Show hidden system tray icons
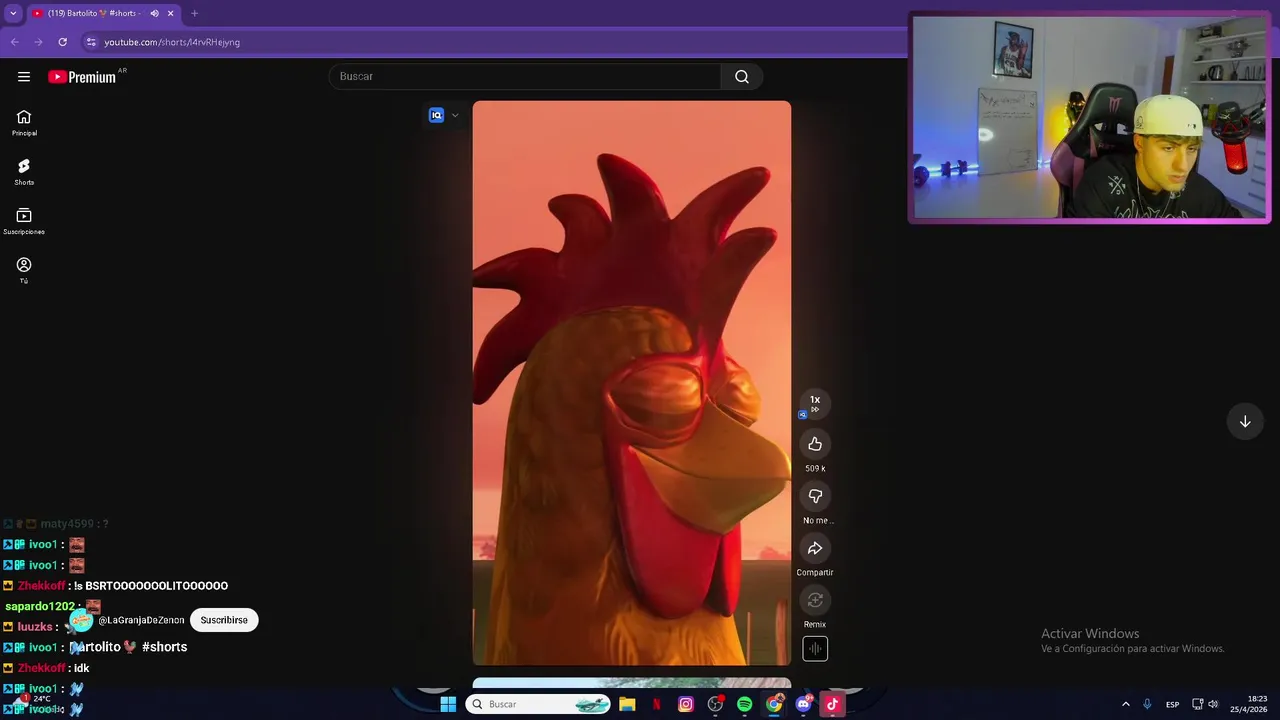The width and height of the screenshot is (1280, 720). 1126,704
